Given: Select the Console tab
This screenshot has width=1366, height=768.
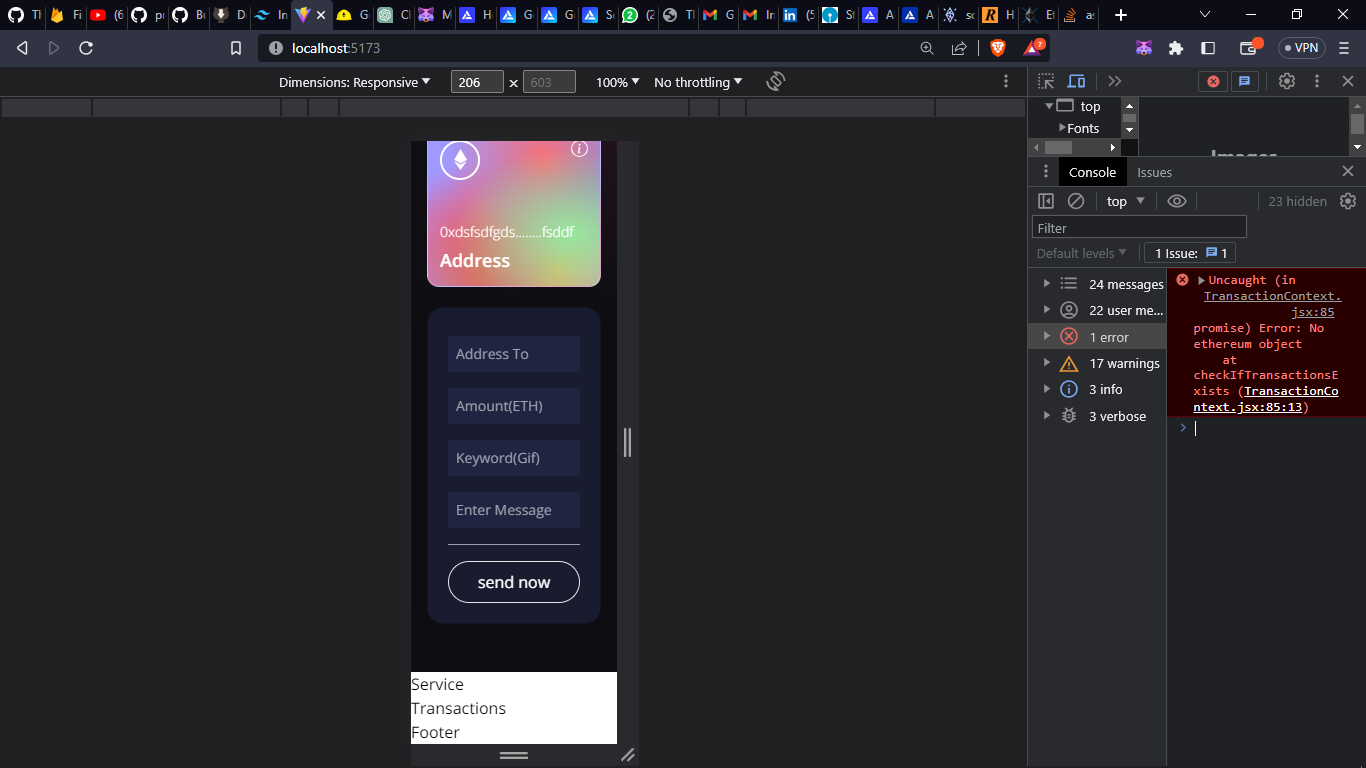Looking at the screenshot, I should pyautogui.click(x=1092, y=171).
